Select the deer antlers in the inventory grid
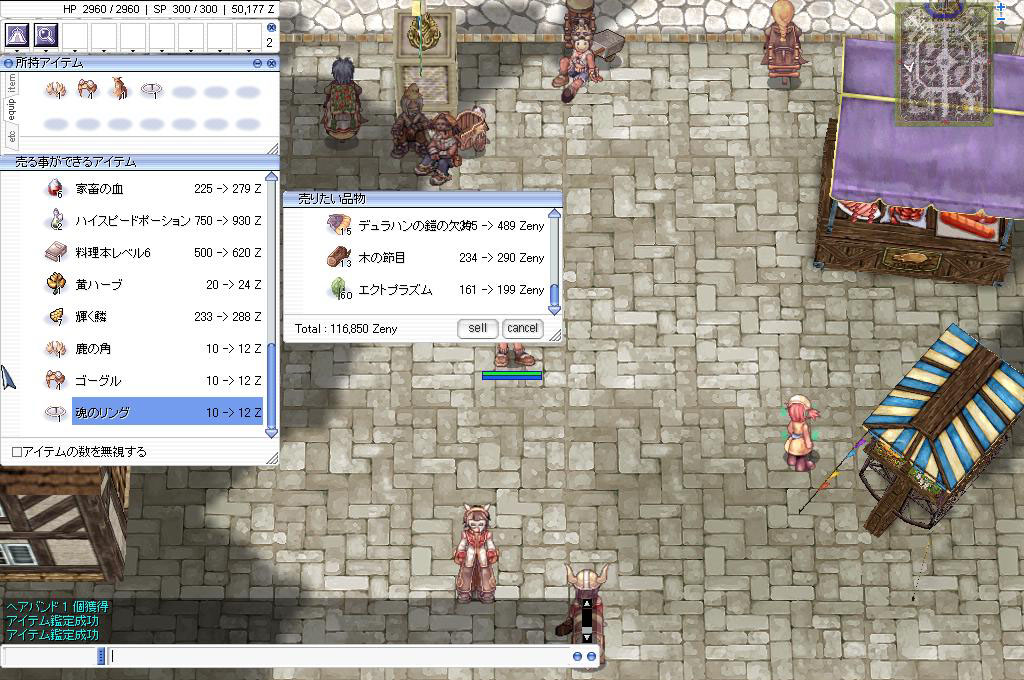Screen dimensions: 1024x680 tap(56, 89)
